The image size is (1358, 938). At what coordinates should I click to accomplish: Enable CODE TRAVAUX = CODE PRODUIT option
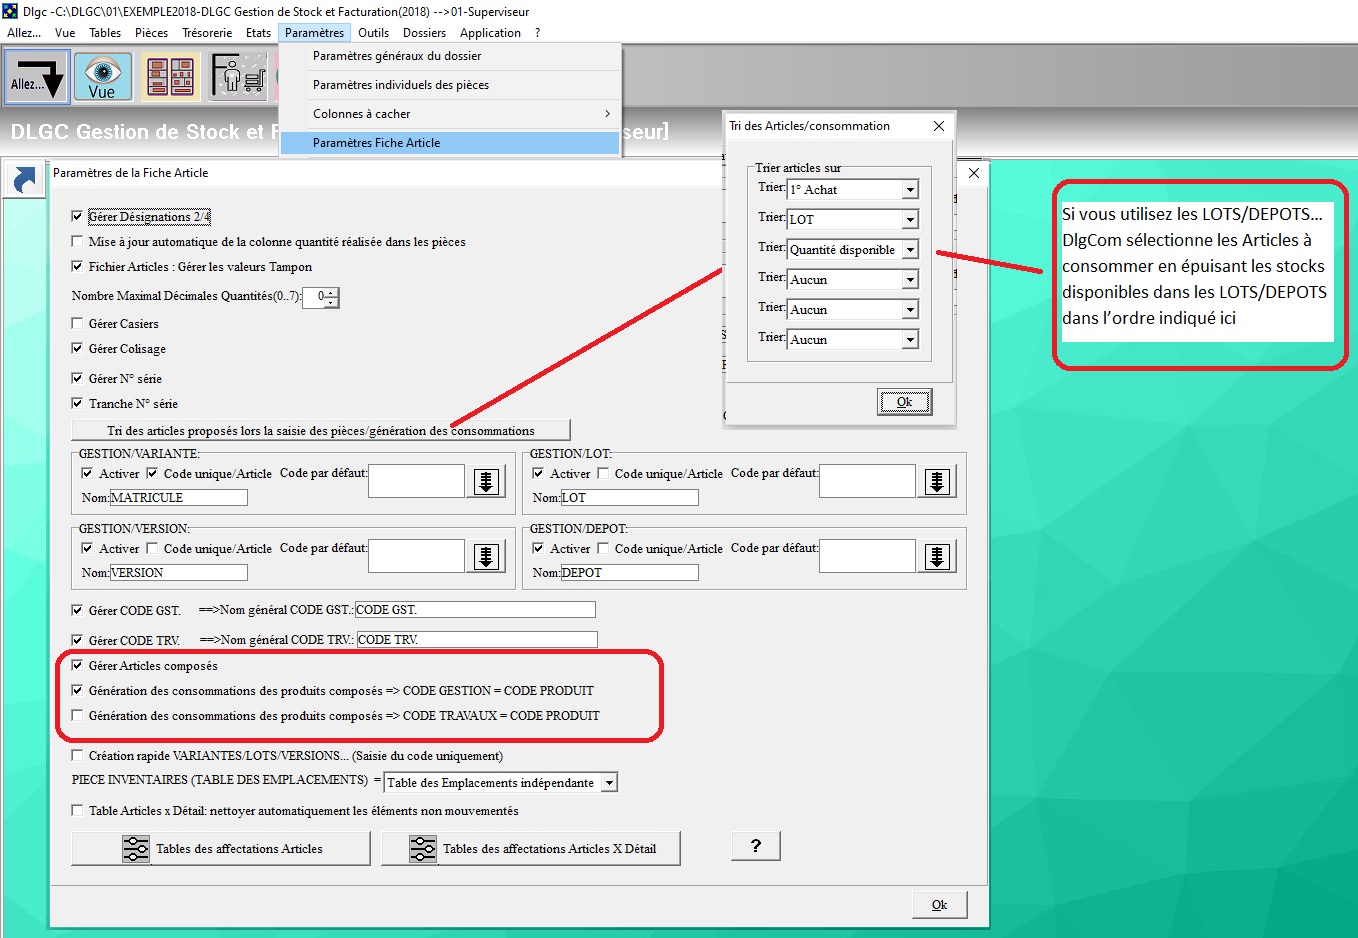tap(77, 715)
